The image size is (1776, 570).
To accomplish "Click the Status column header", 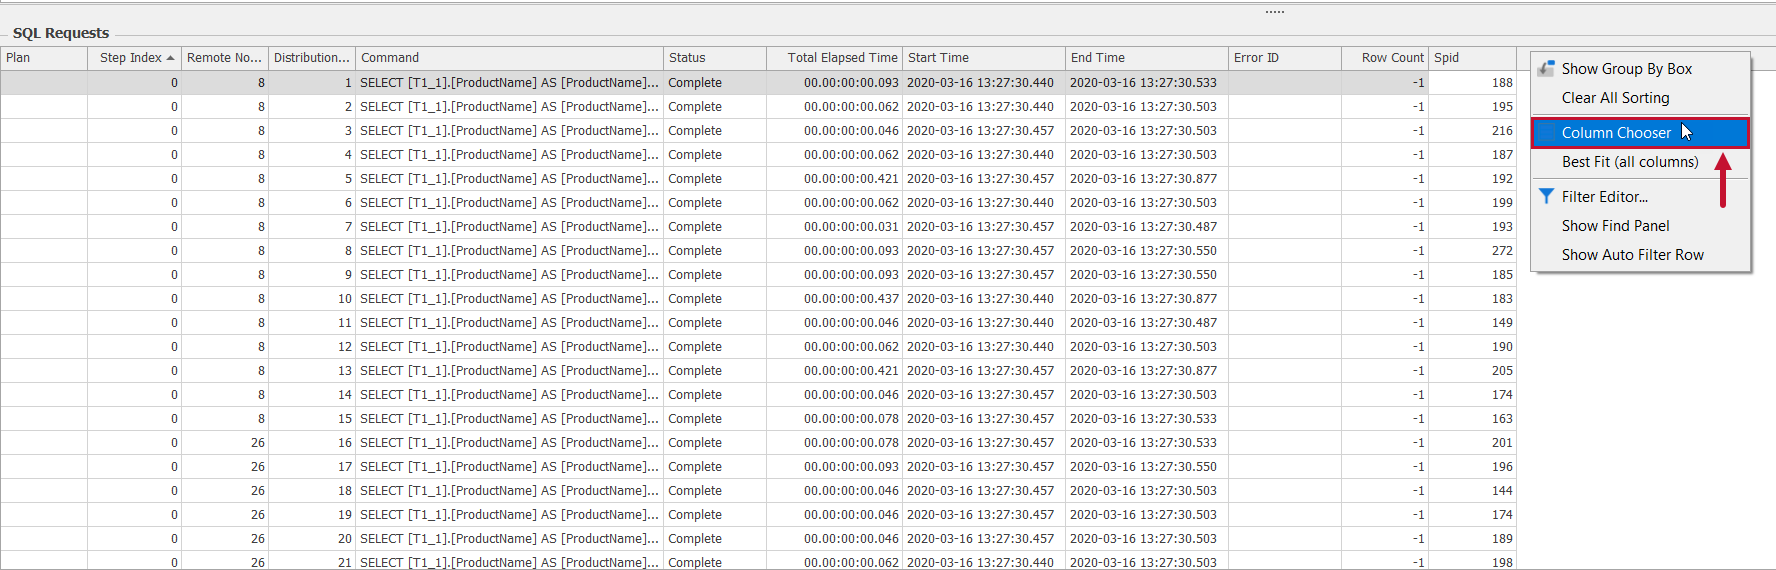I will pyautogui.click(x=713, y=58).
